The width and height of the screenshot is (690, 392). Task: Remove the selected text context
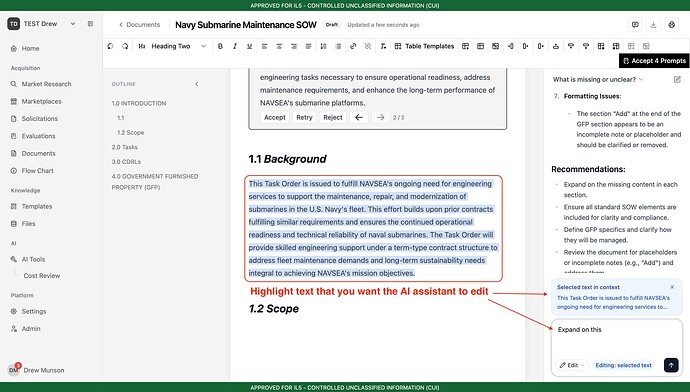tap(672, 287)
